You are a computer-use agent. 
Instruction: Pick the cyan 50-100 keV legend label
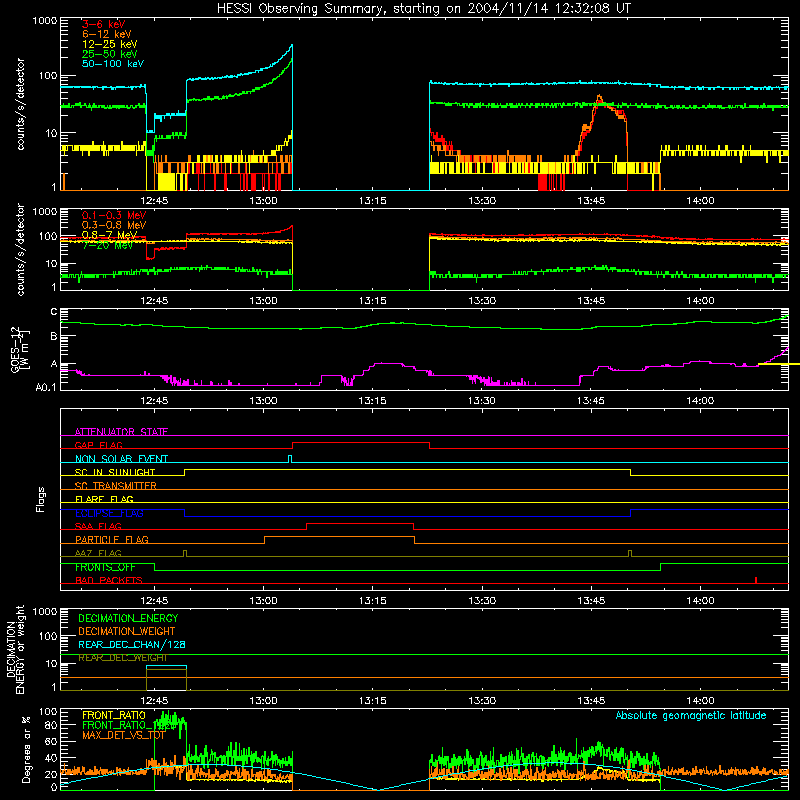pos(113,64)
